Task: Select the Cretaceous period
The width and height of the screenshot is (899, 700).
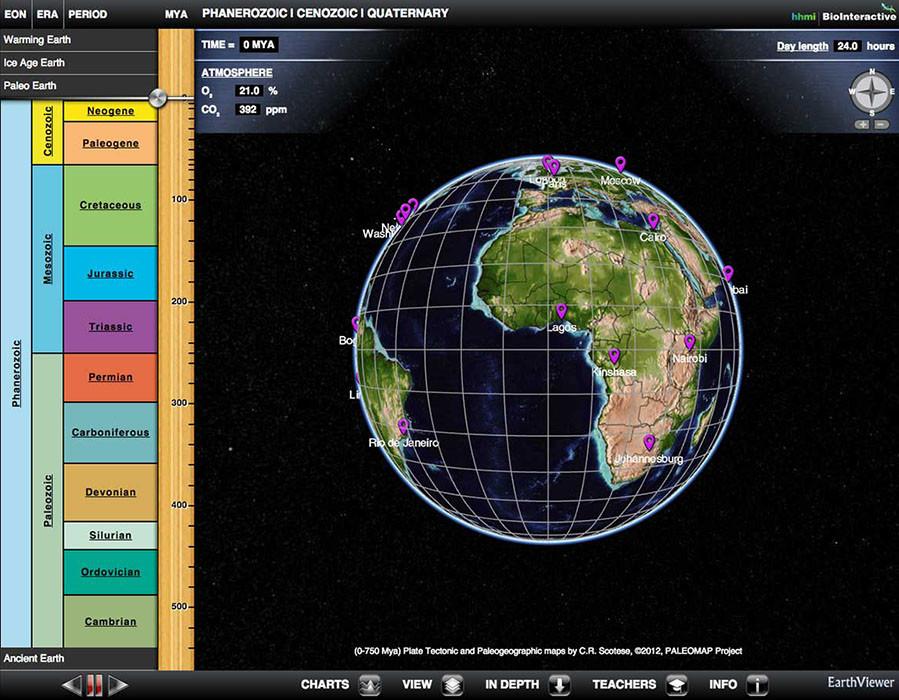Action: pyautogui.click(x=110, y=205)
